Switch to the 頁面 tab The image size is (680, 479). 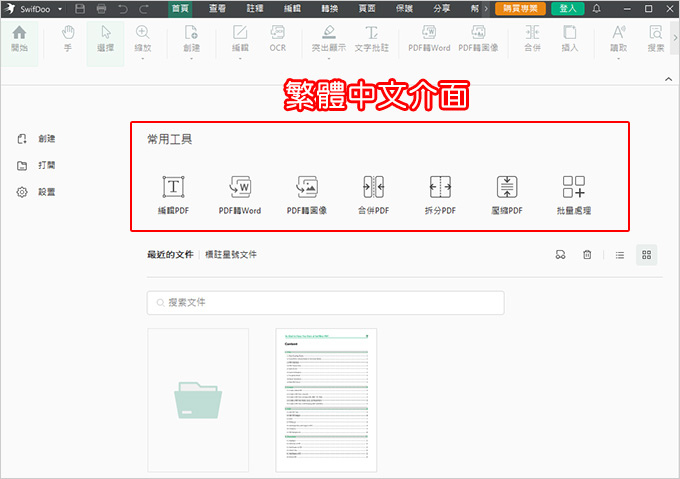pos(367,9)
